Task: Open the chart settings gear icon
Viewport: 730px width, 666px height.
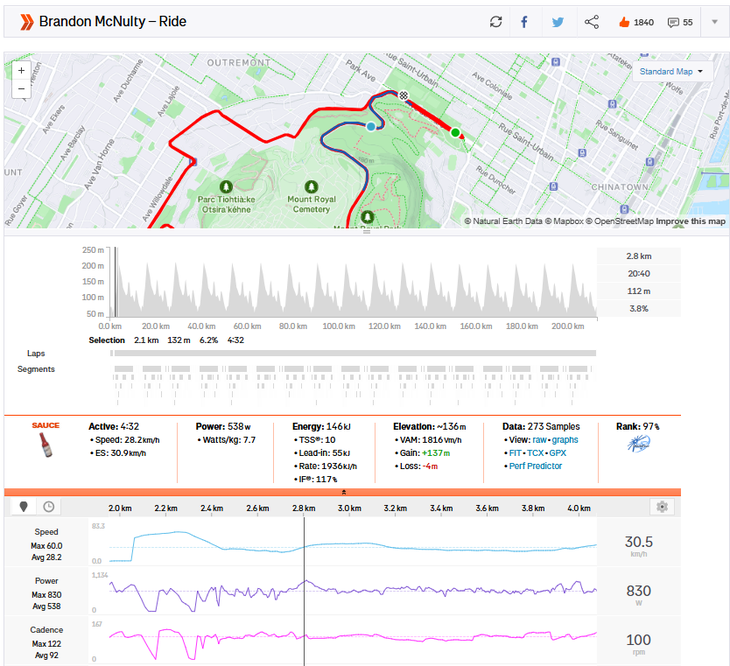Action: (x=661, y=507)
